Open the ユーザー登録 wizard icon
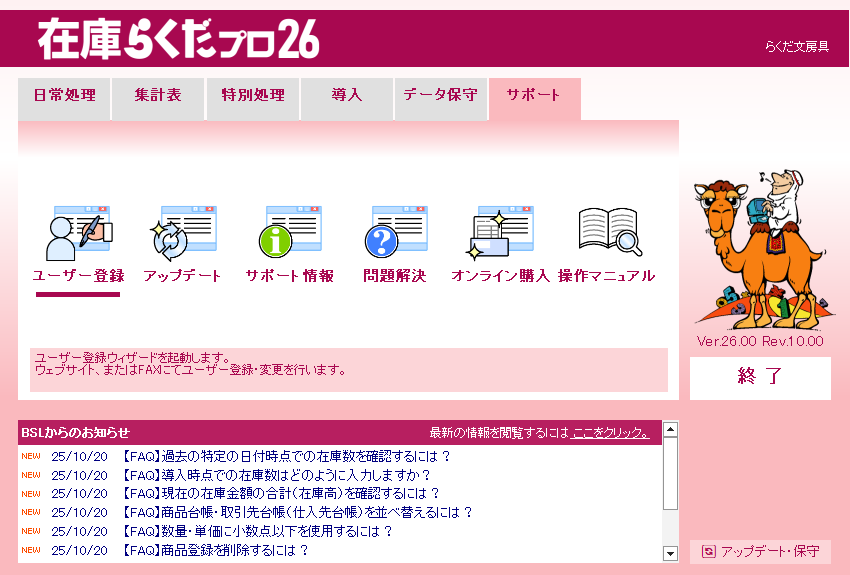The image size is (850, 575). (78, 235)
